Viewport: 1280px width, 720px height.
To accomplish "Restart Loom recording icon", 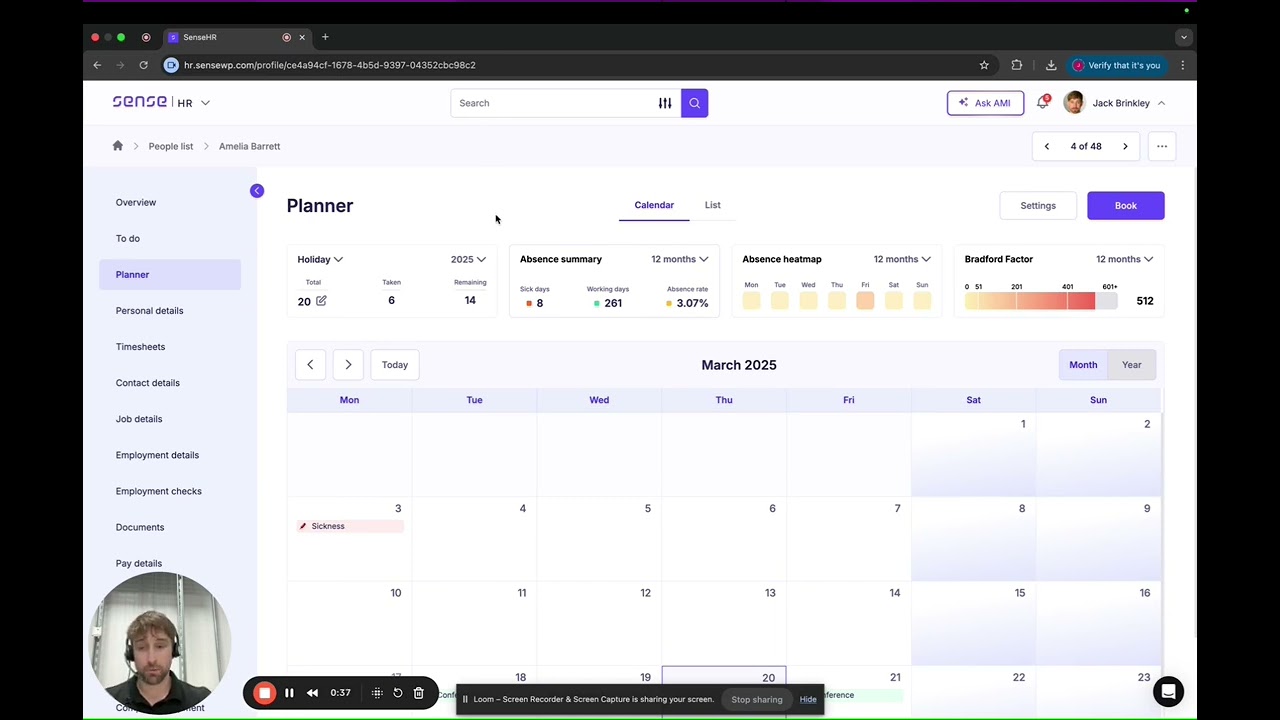I will pyautogui.click(x=398, y=693).
